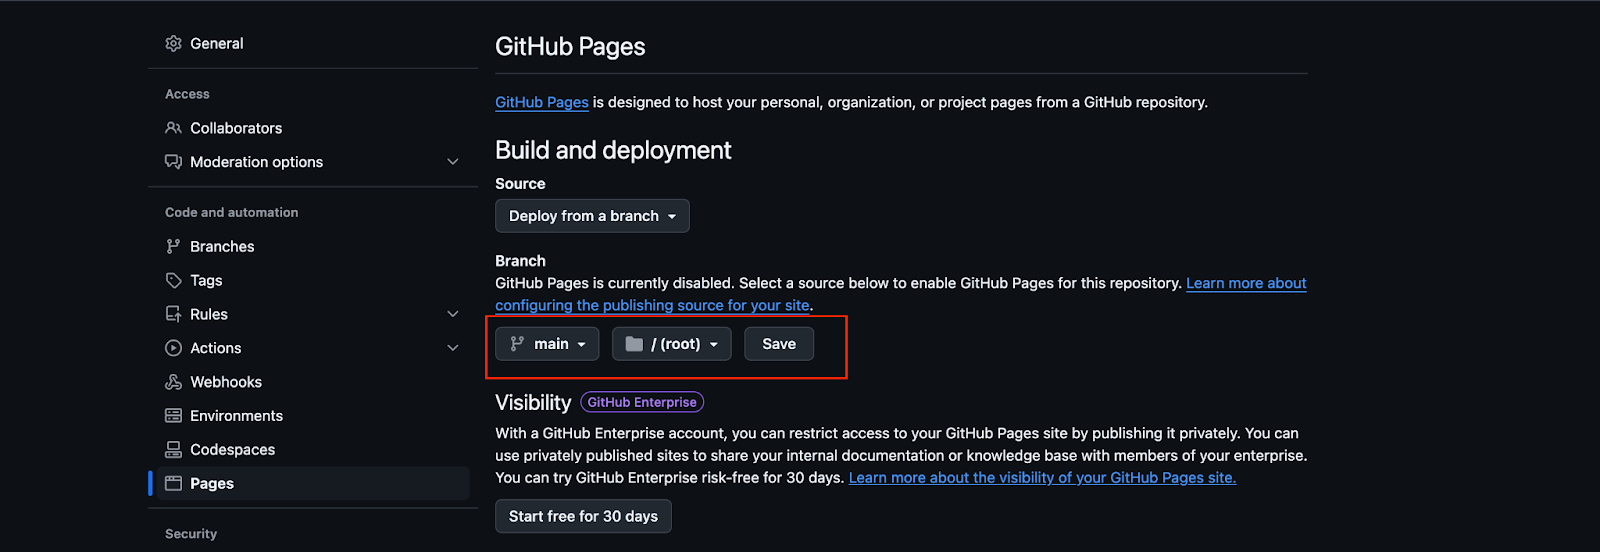The height and width of the screenshot is (552, 1600).
Task: Click the Codespaces icon
Action: pos(173,450)
